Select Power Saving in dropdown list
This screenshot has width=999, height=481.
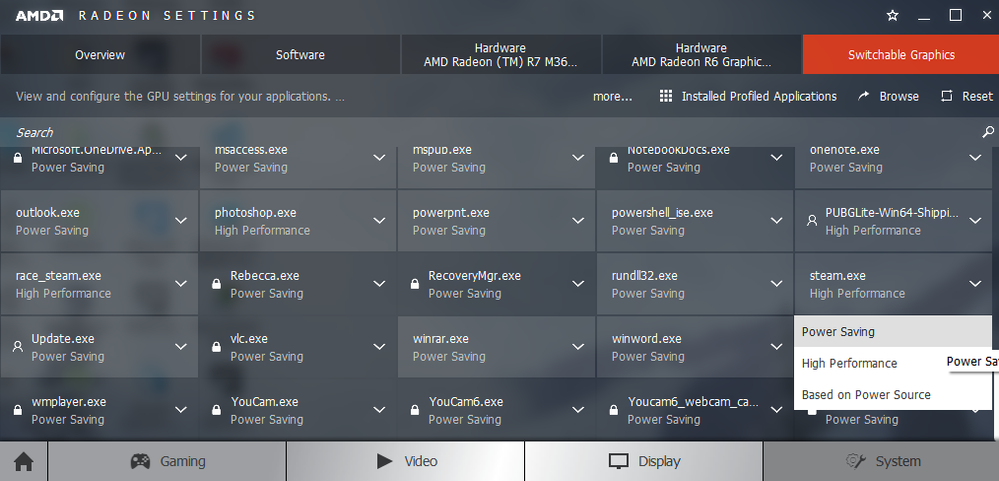[x=893, y=331]
